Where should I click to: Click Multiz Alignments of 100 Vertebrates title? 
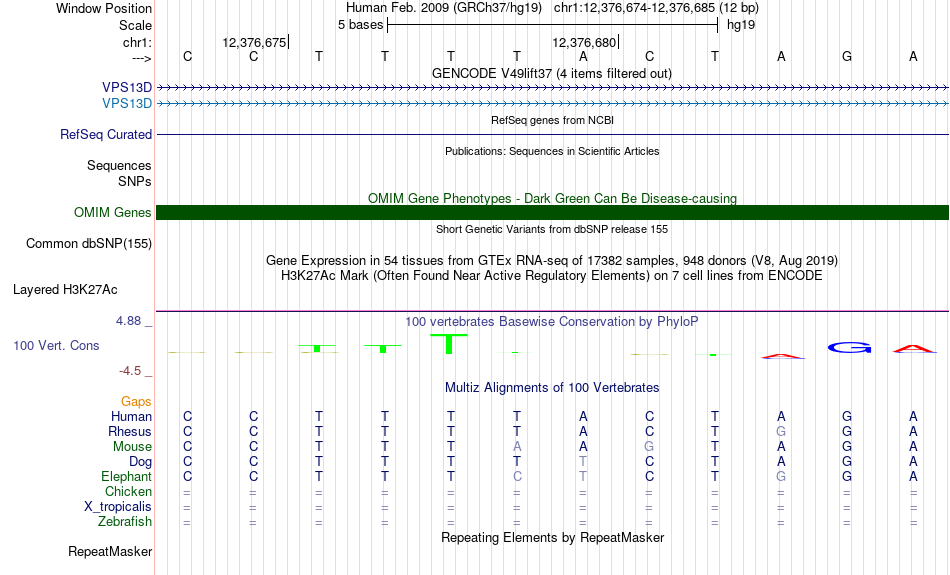point(552,387)
